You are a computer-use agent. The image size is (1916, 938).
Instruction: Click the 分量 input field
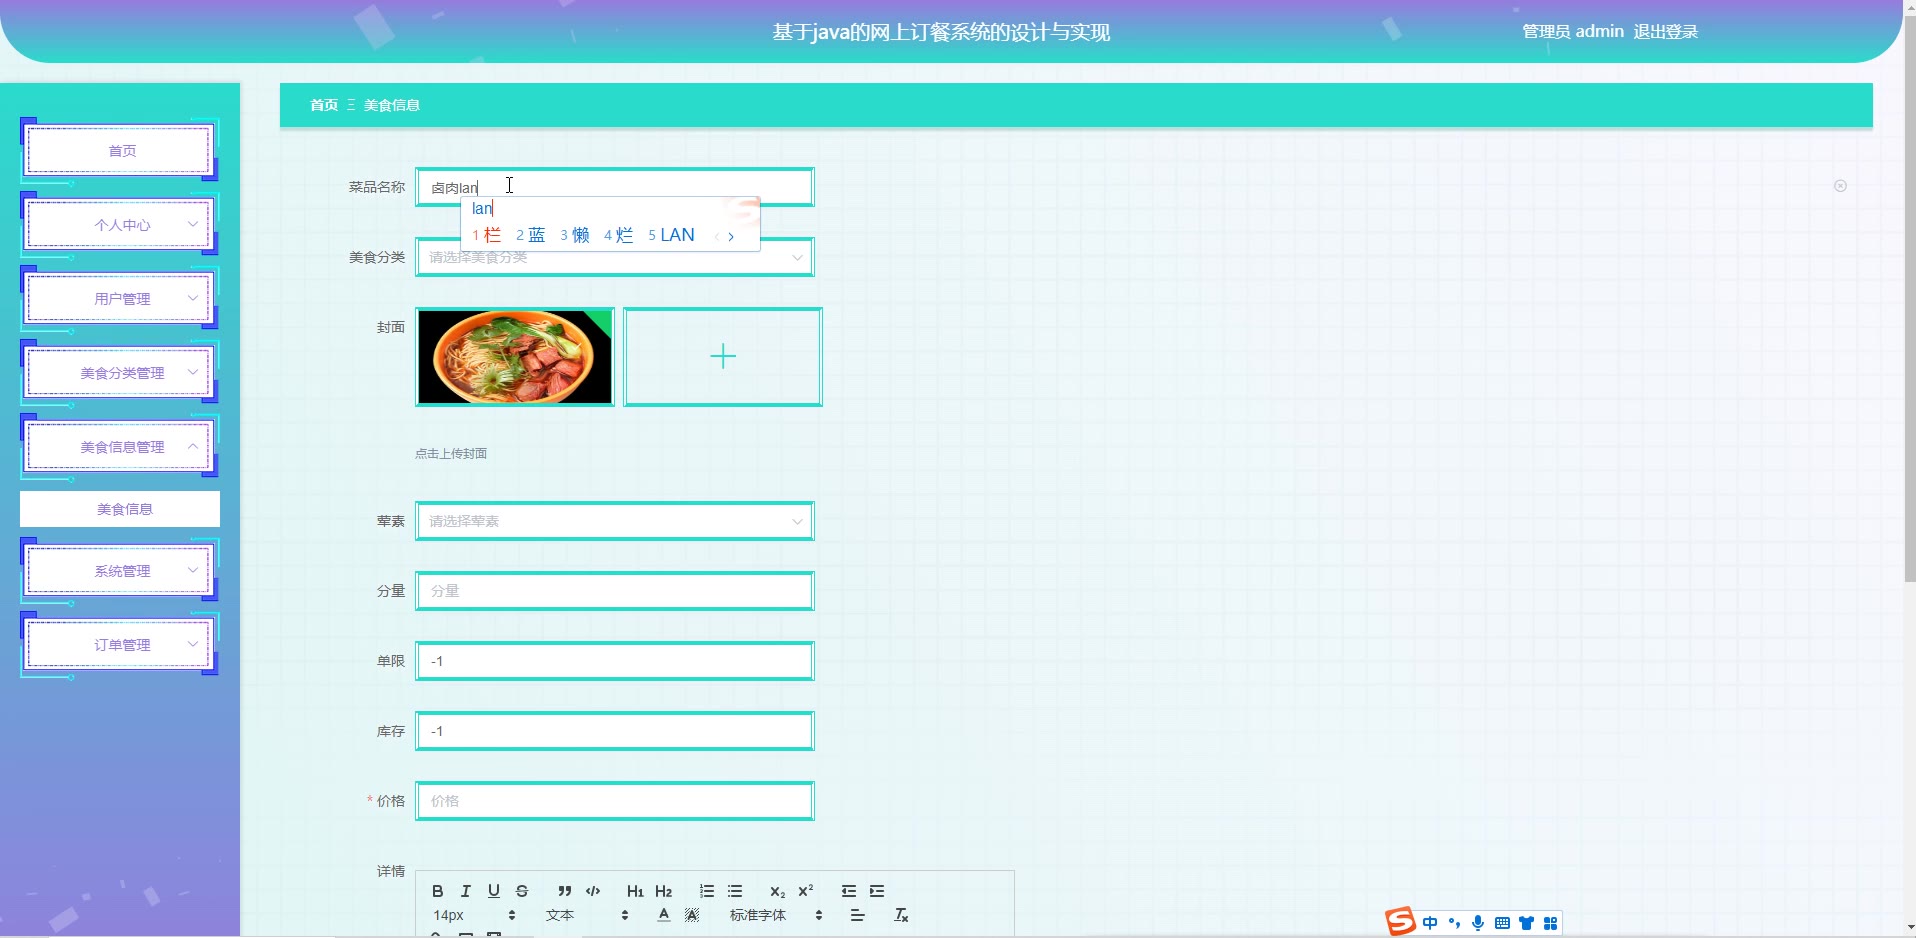pos(615,591)
